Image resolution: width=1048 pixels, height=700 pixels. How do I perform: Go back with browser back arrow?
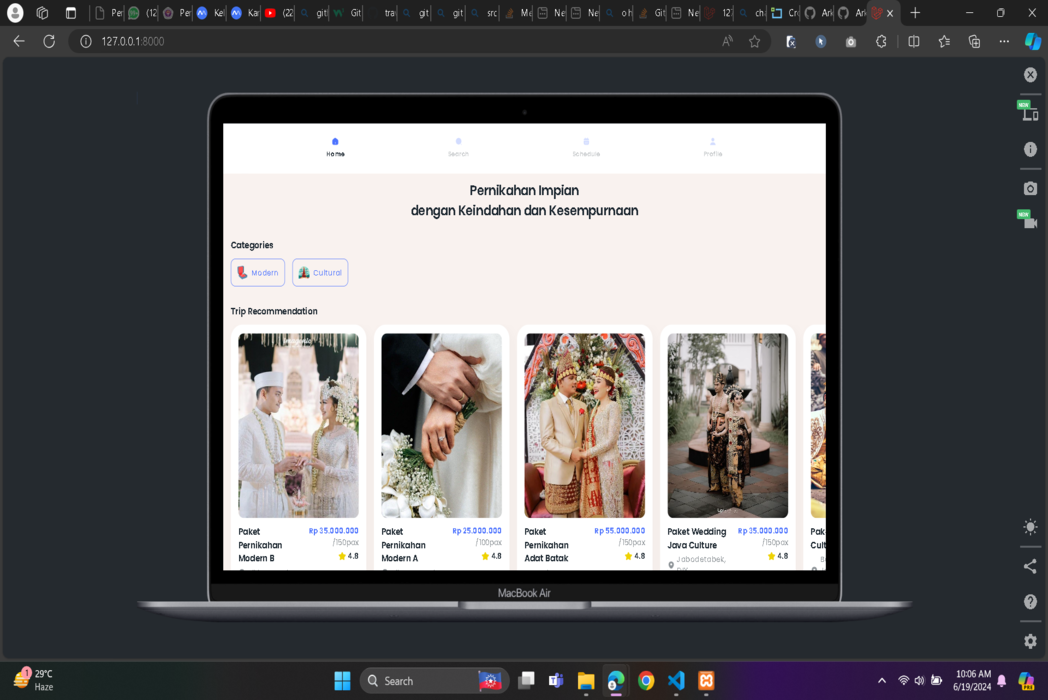(x=19, y=41)
